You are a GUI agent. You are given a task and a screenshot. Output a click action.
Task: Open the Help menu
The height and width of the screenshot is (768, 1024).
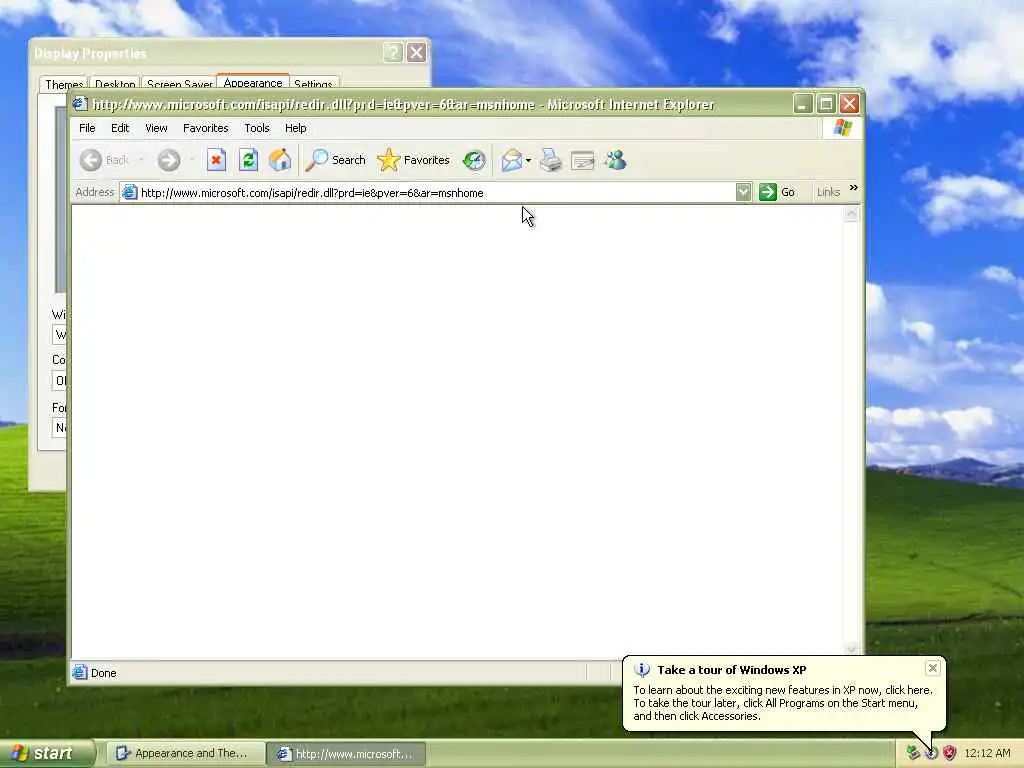coord(295,128)
